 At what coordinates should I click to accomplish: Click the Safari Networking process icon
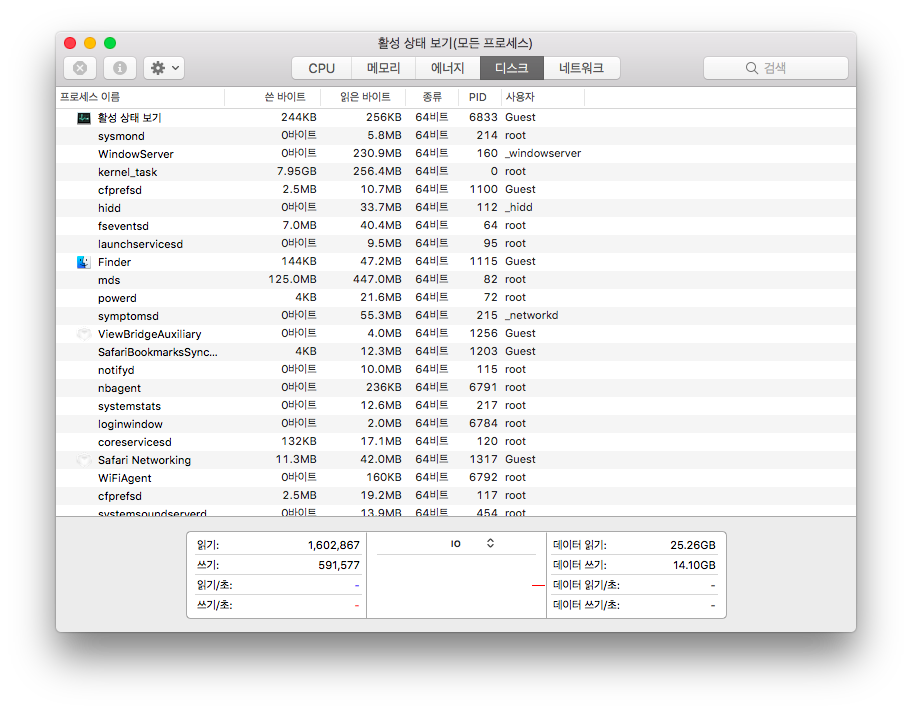pyautogui.click(x=84, y=459)
